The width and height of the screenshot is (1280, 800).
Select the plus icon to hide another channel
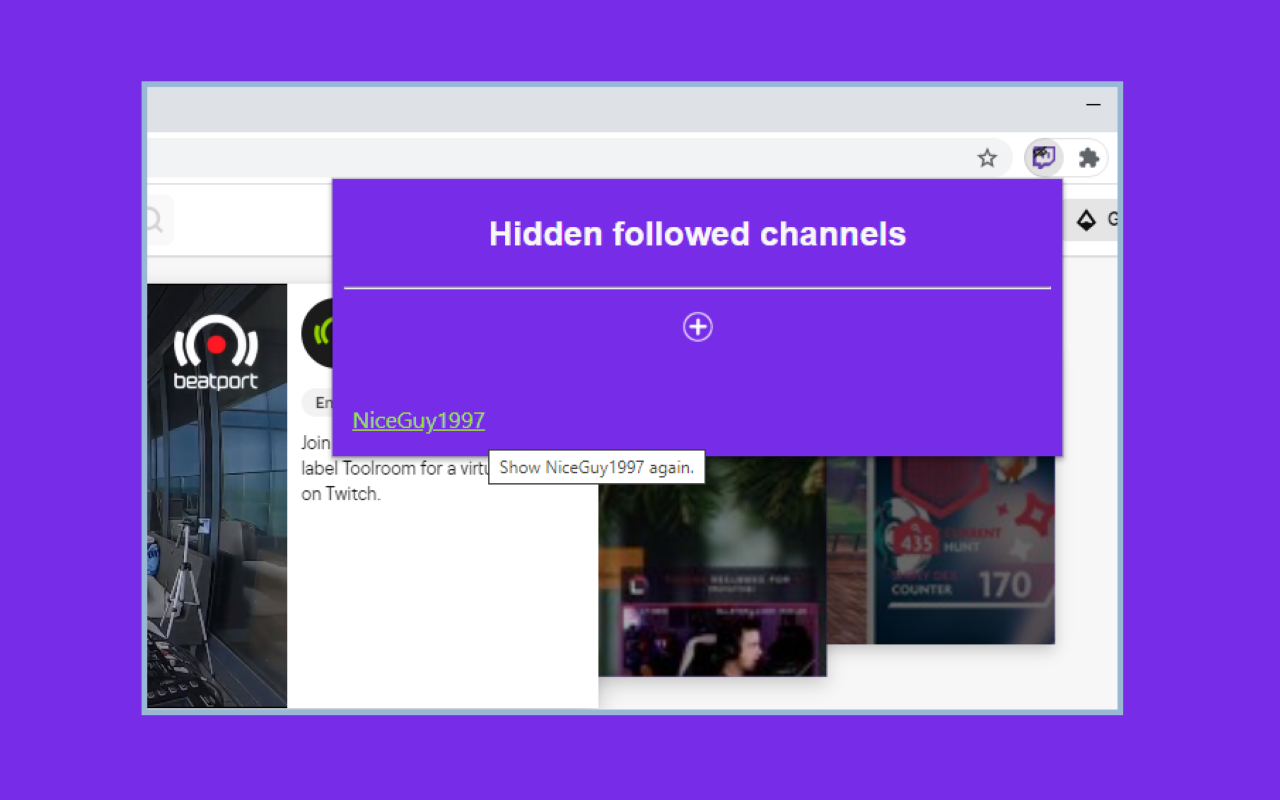tap(697, 327)
